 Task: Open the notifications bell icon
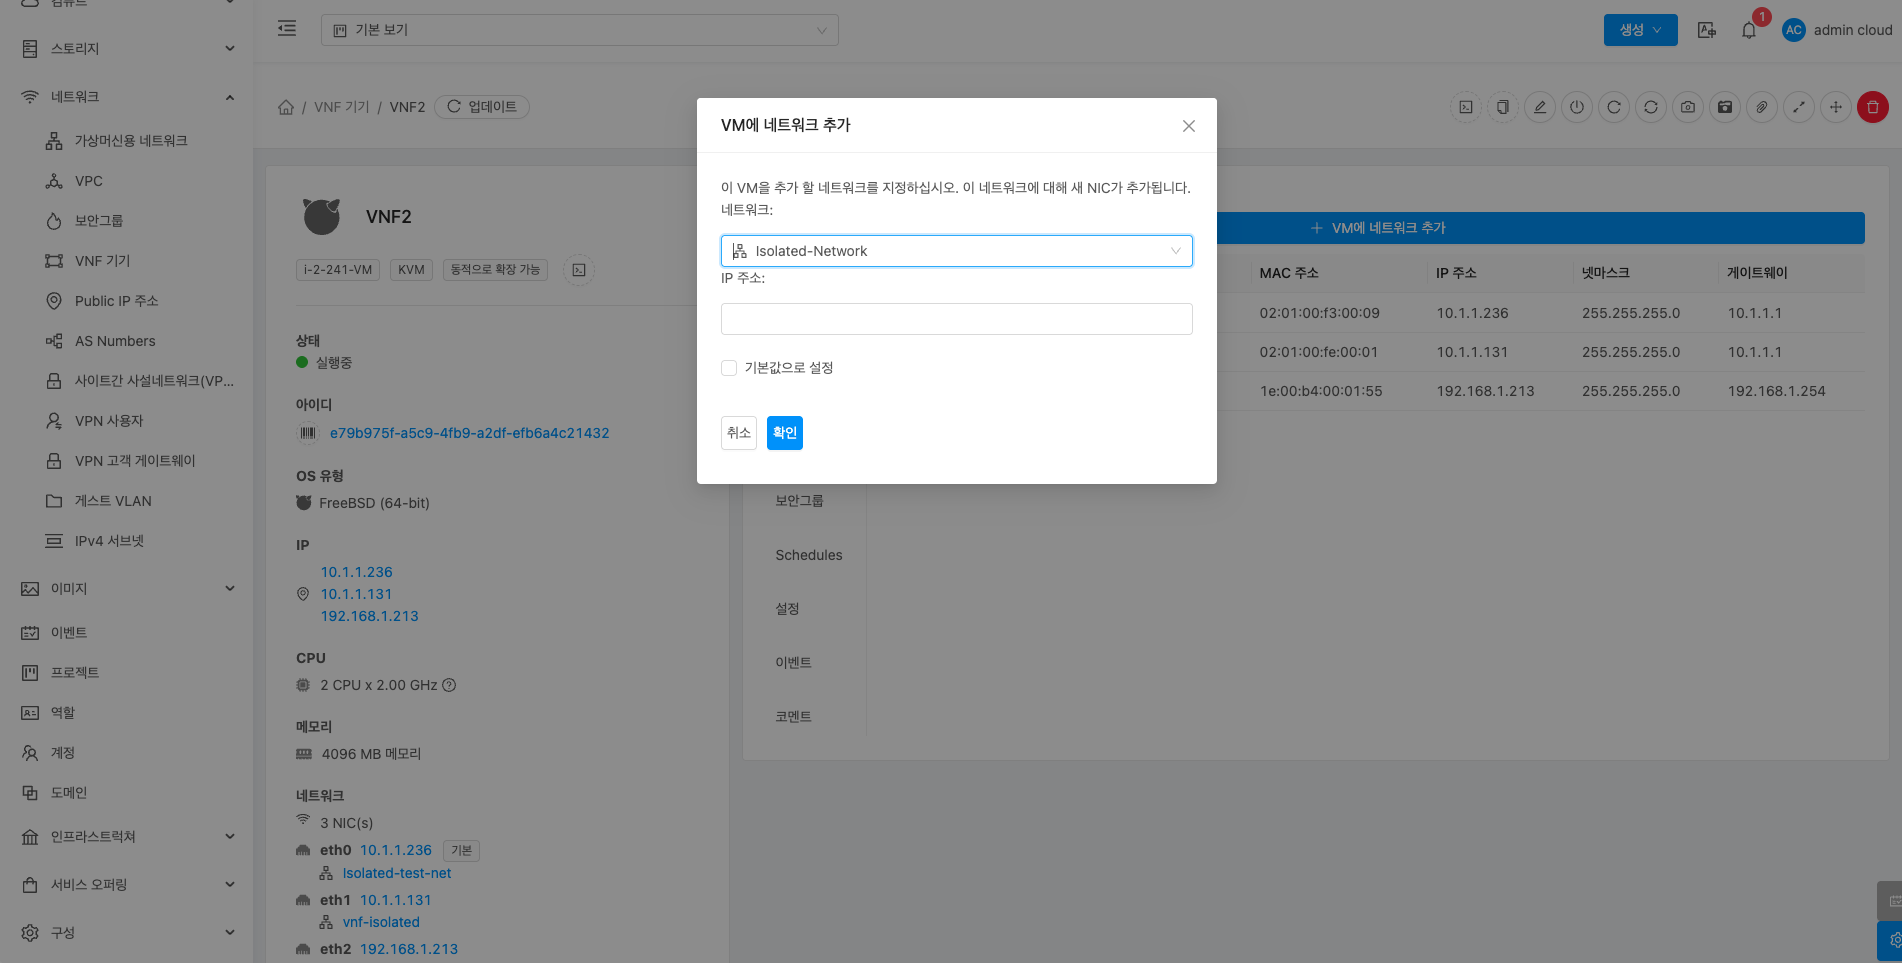click(x=1749, y=30)
